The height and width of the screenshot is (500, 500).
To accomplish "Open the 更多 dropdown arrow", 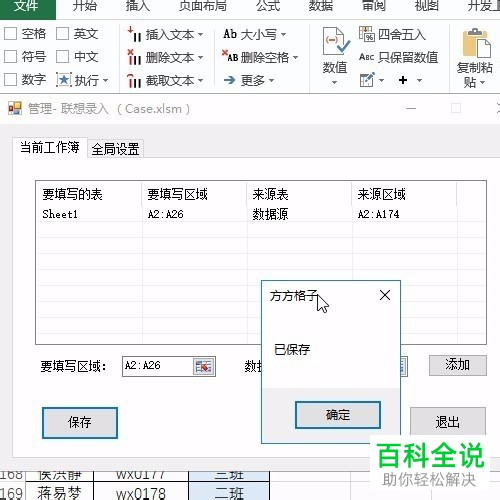I will point(271,80).
